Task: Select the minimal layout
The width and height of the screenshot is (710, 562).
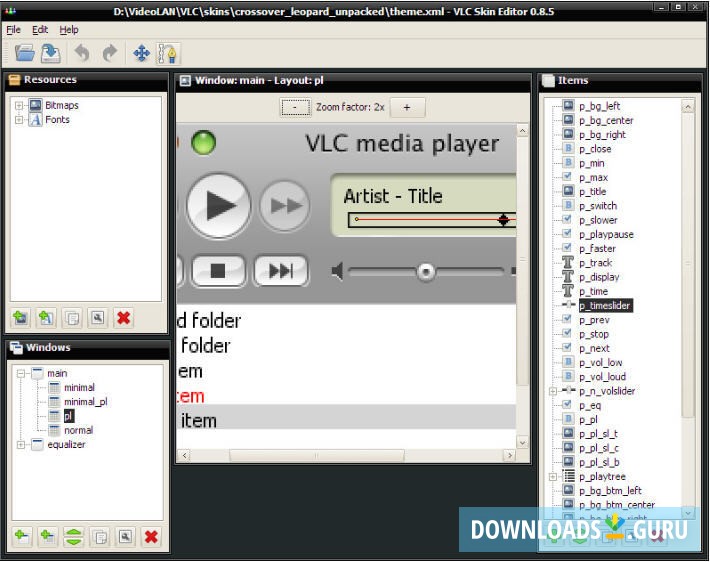Action: [x=80, y=387]
